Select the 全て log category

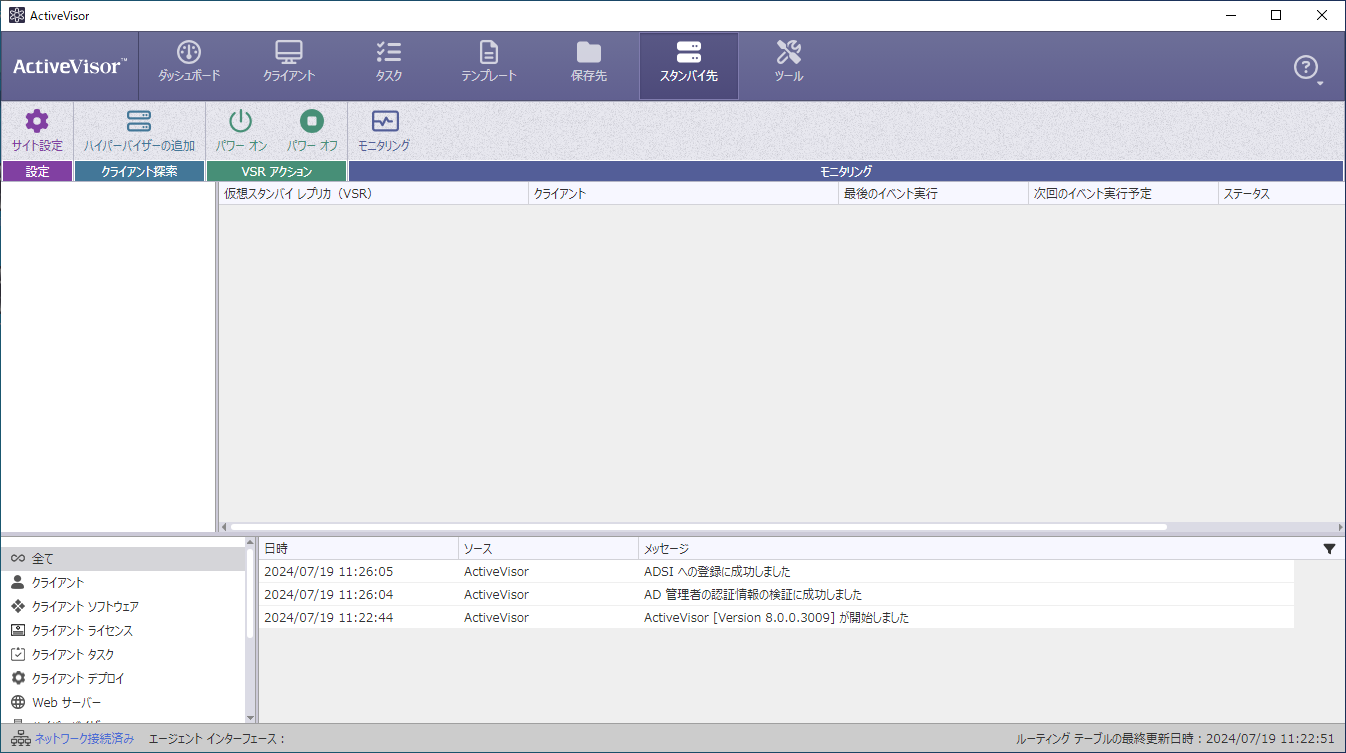(123, 559)
